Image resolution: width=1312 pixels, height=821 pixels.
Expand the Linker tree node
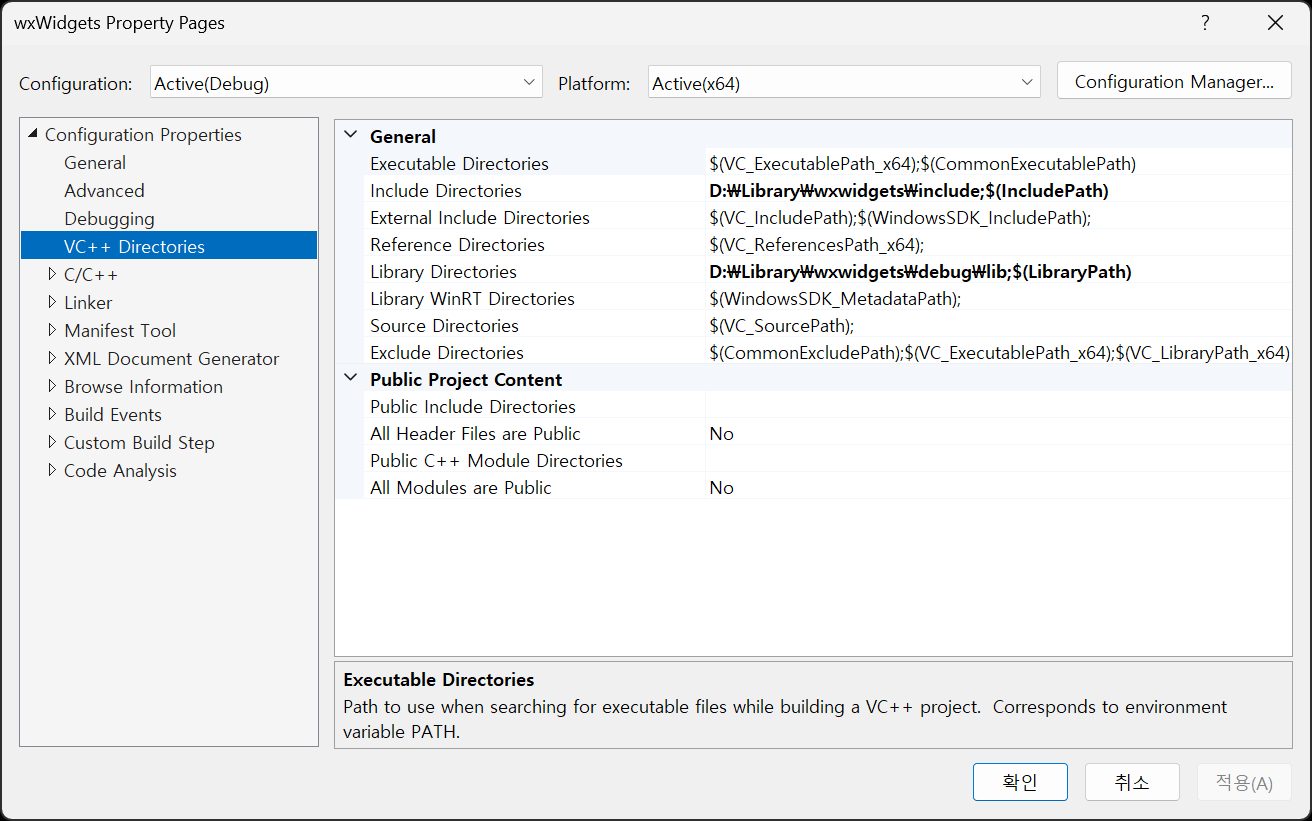click(53, 302)
